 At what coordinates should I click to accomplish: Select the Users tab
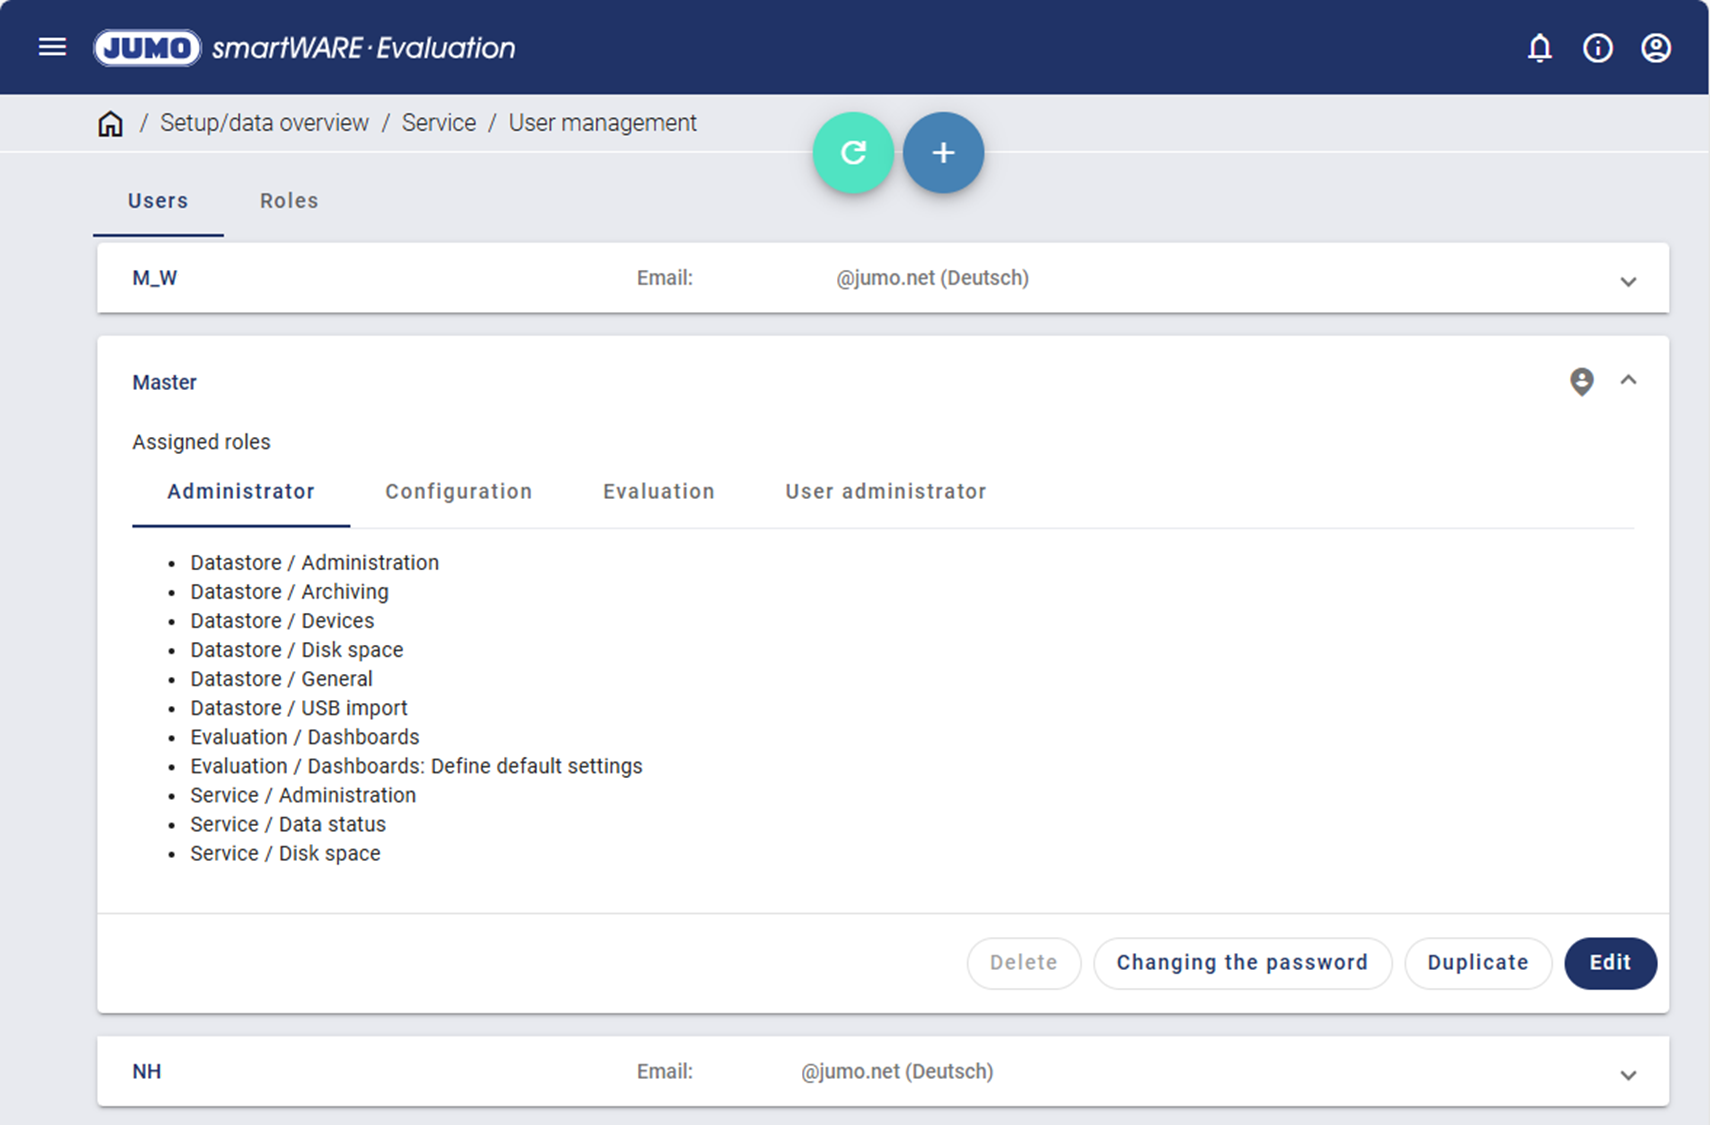pyautogui.click(x=158, y=201)
